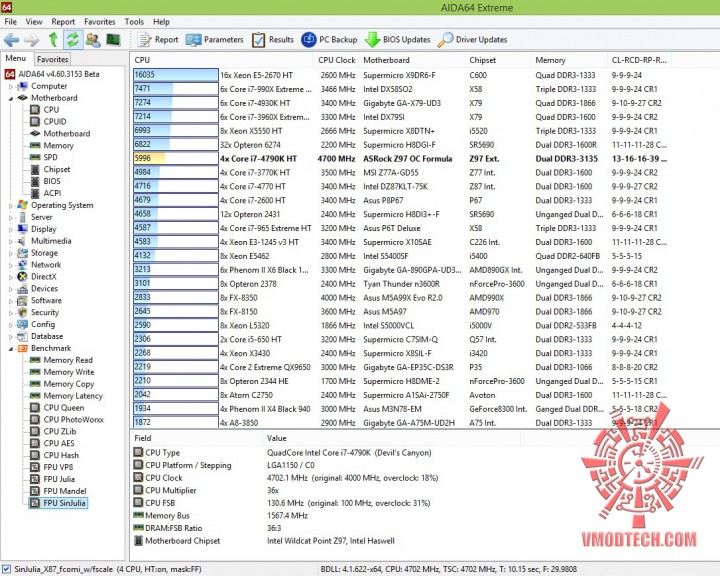Image resolution: width=720 pixels, height=576 pixels.
Task: Open the Help menu
Action: [x=161, y=22]
